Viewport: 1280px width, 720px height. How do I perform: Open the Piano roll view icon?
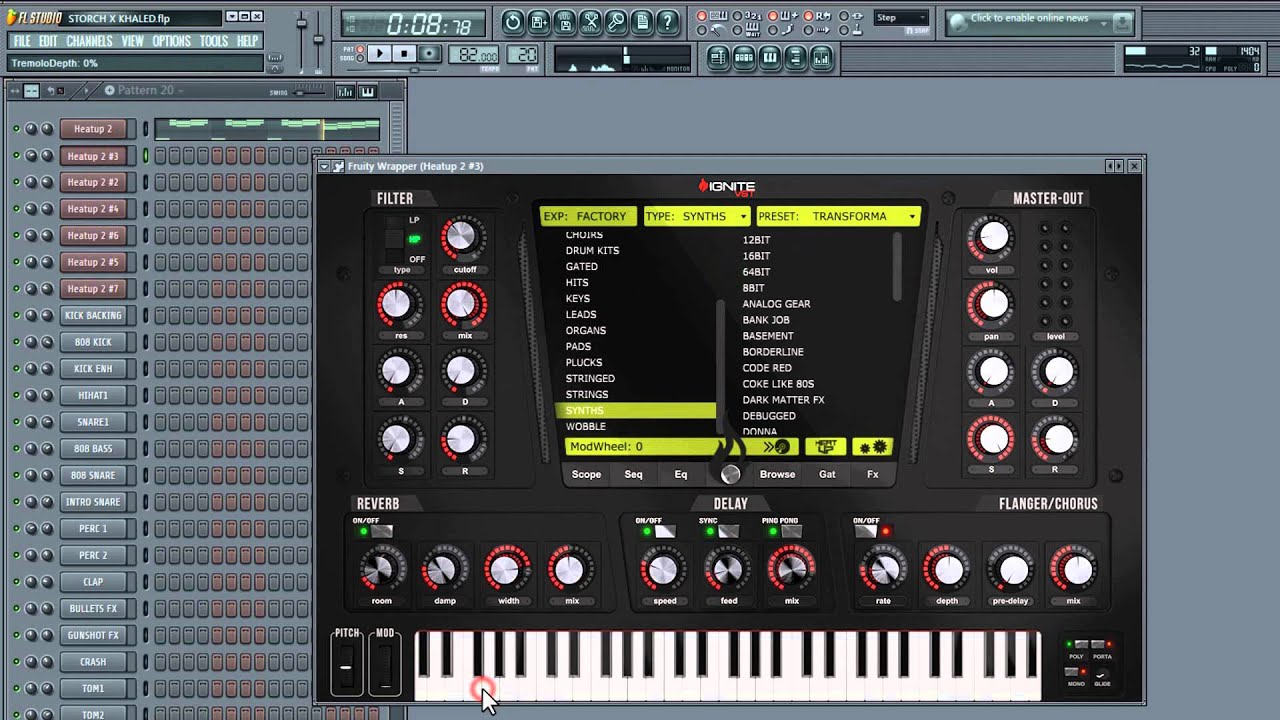point(770,58)
